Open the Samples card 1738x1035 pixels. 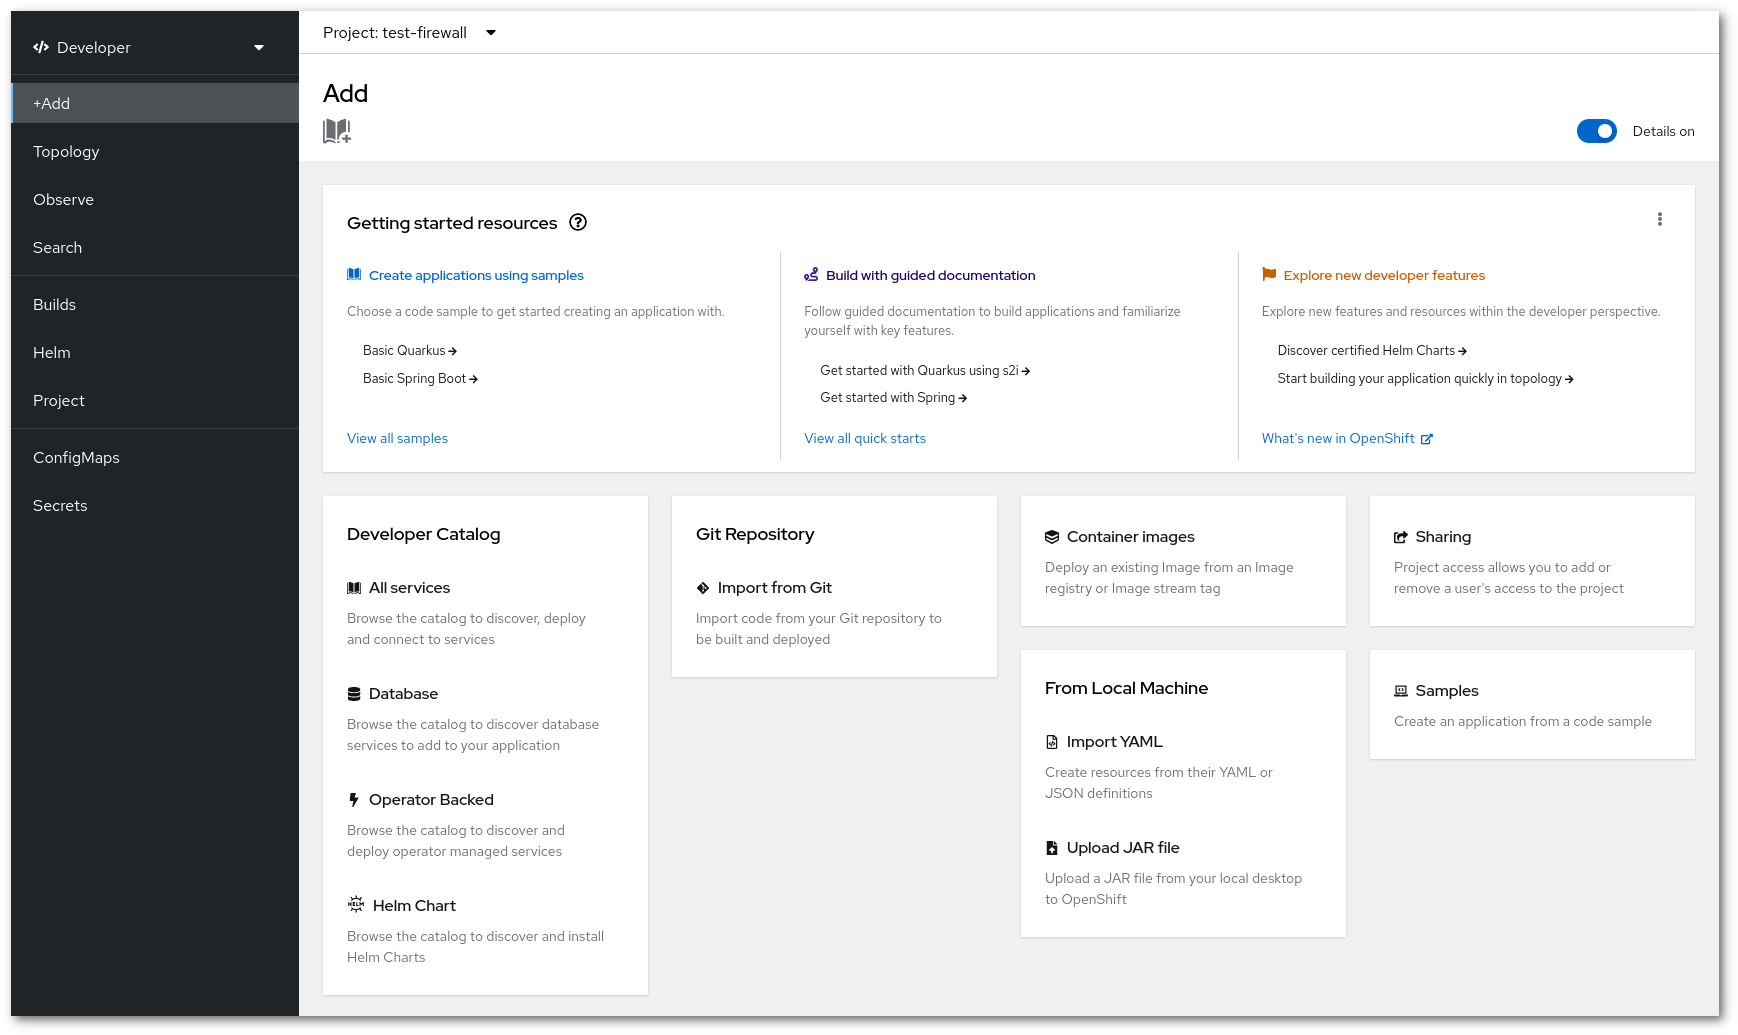(x=1532, y=704)
